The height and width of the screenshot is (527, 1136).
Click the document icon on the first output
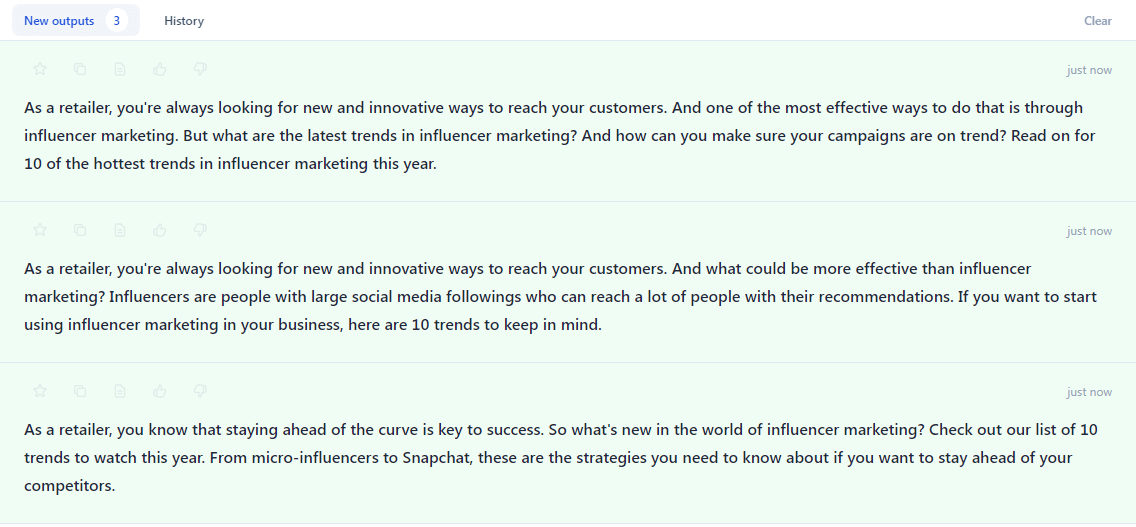click(x=120, y=69)
